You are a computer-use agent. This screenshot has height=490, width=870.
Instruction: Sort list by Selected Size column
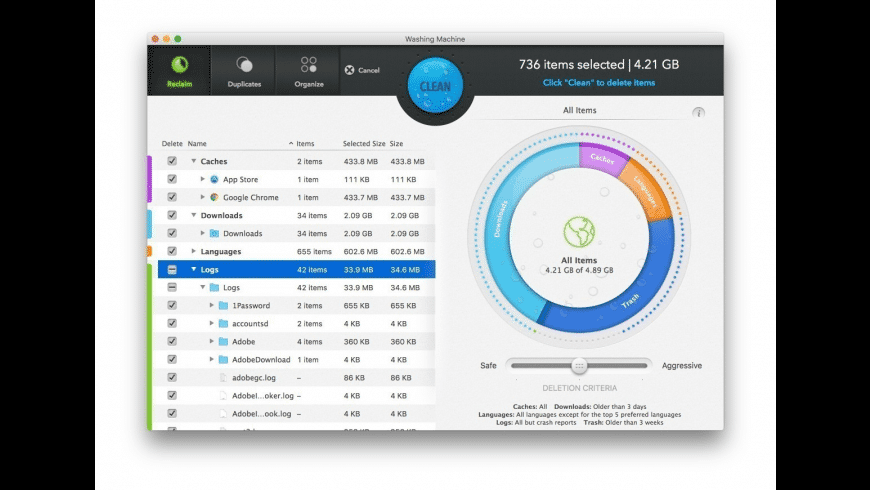coord(364,143)
